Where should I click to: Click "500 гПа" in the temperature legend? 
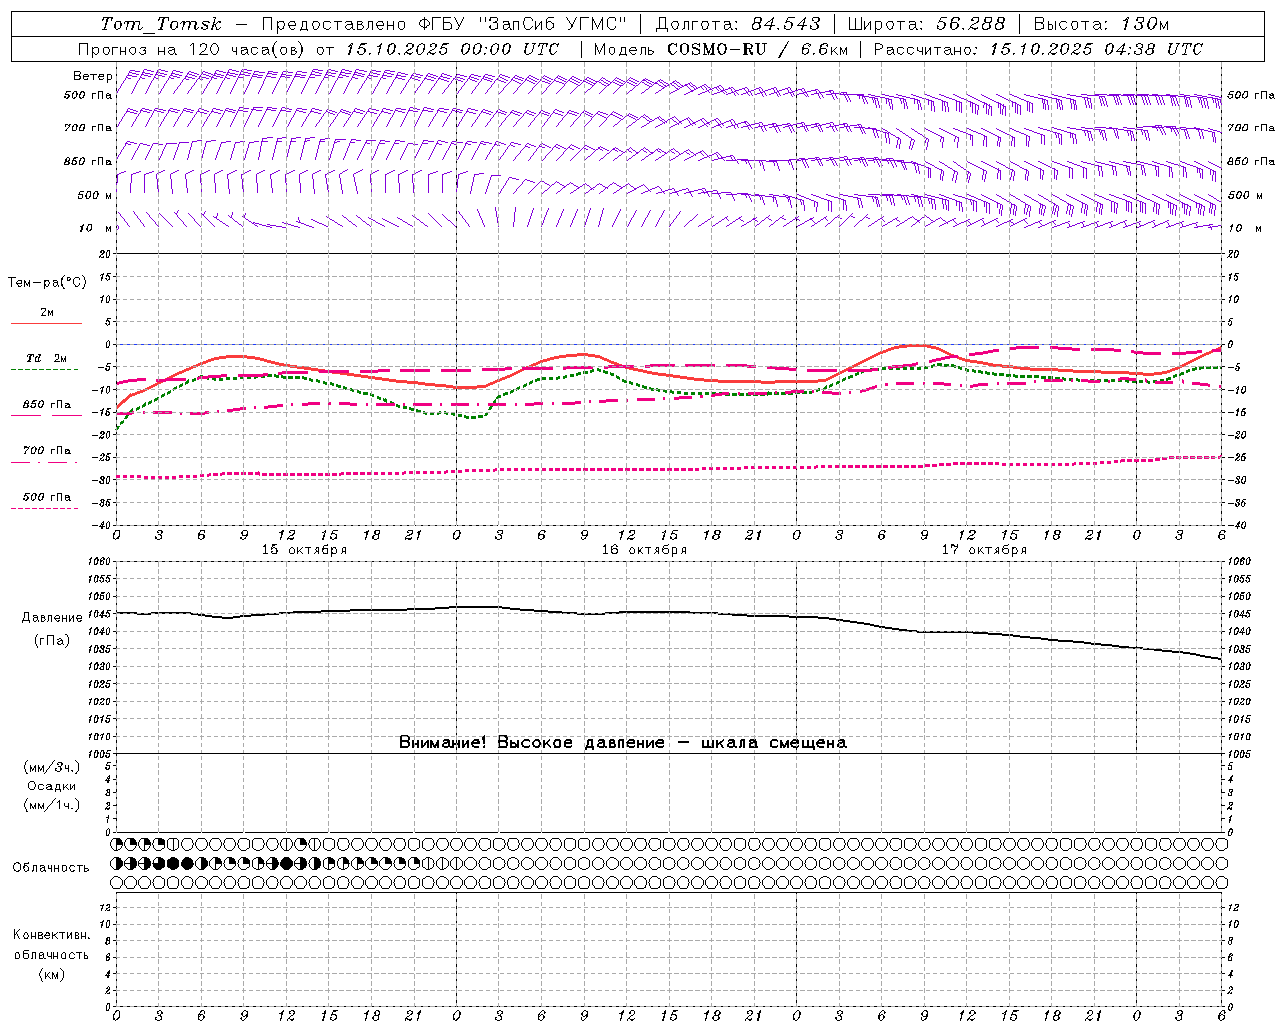pyautogui.click(x=47, y=497)
